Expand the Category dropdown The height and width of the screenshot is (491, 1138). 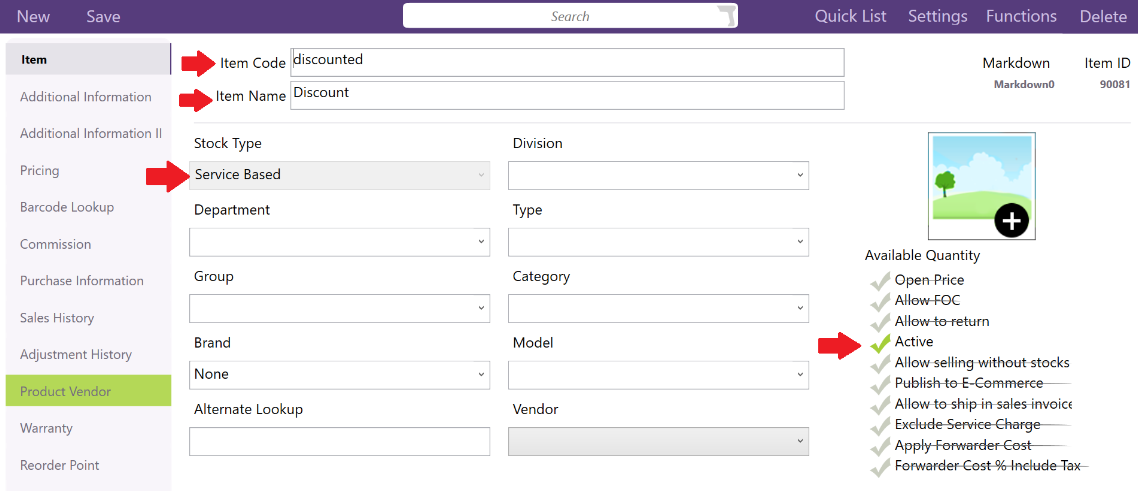658,309
